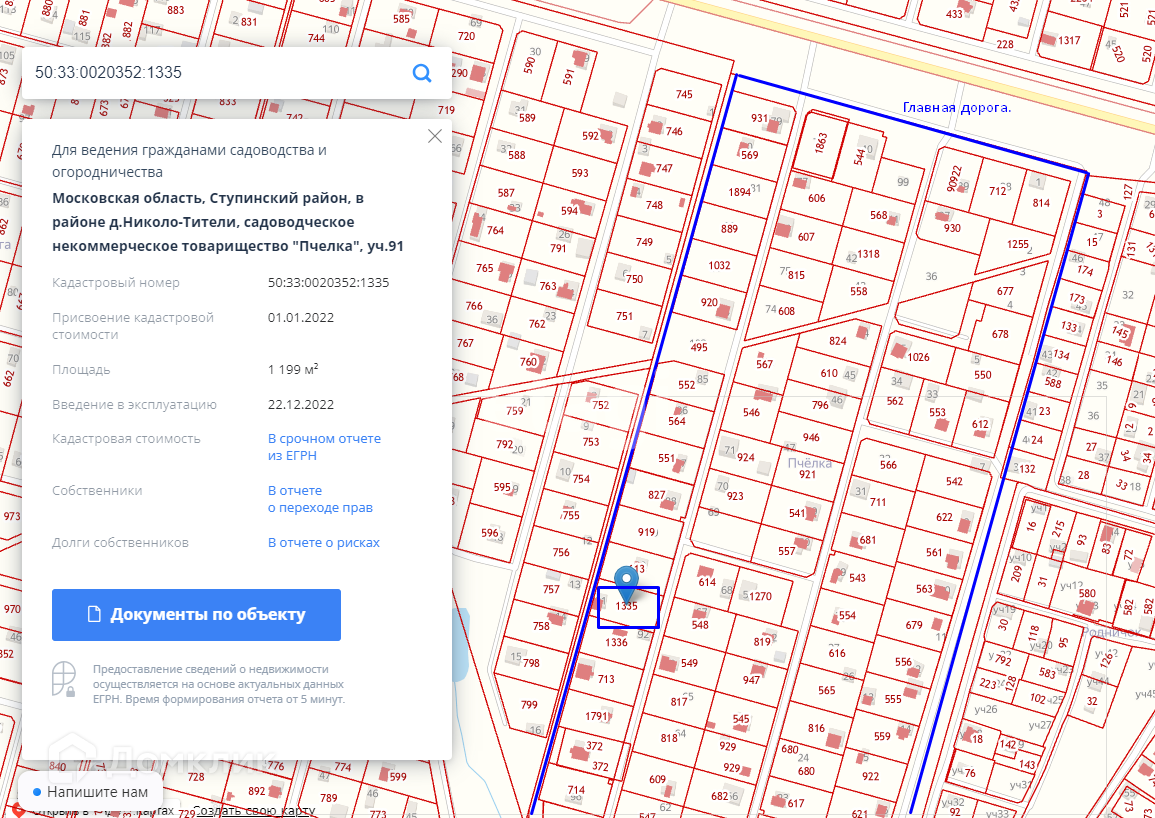Viewport: 1155px width, 818px height.
Task: Click the 'Главная дорога.' map label
Action: (957, 108)
